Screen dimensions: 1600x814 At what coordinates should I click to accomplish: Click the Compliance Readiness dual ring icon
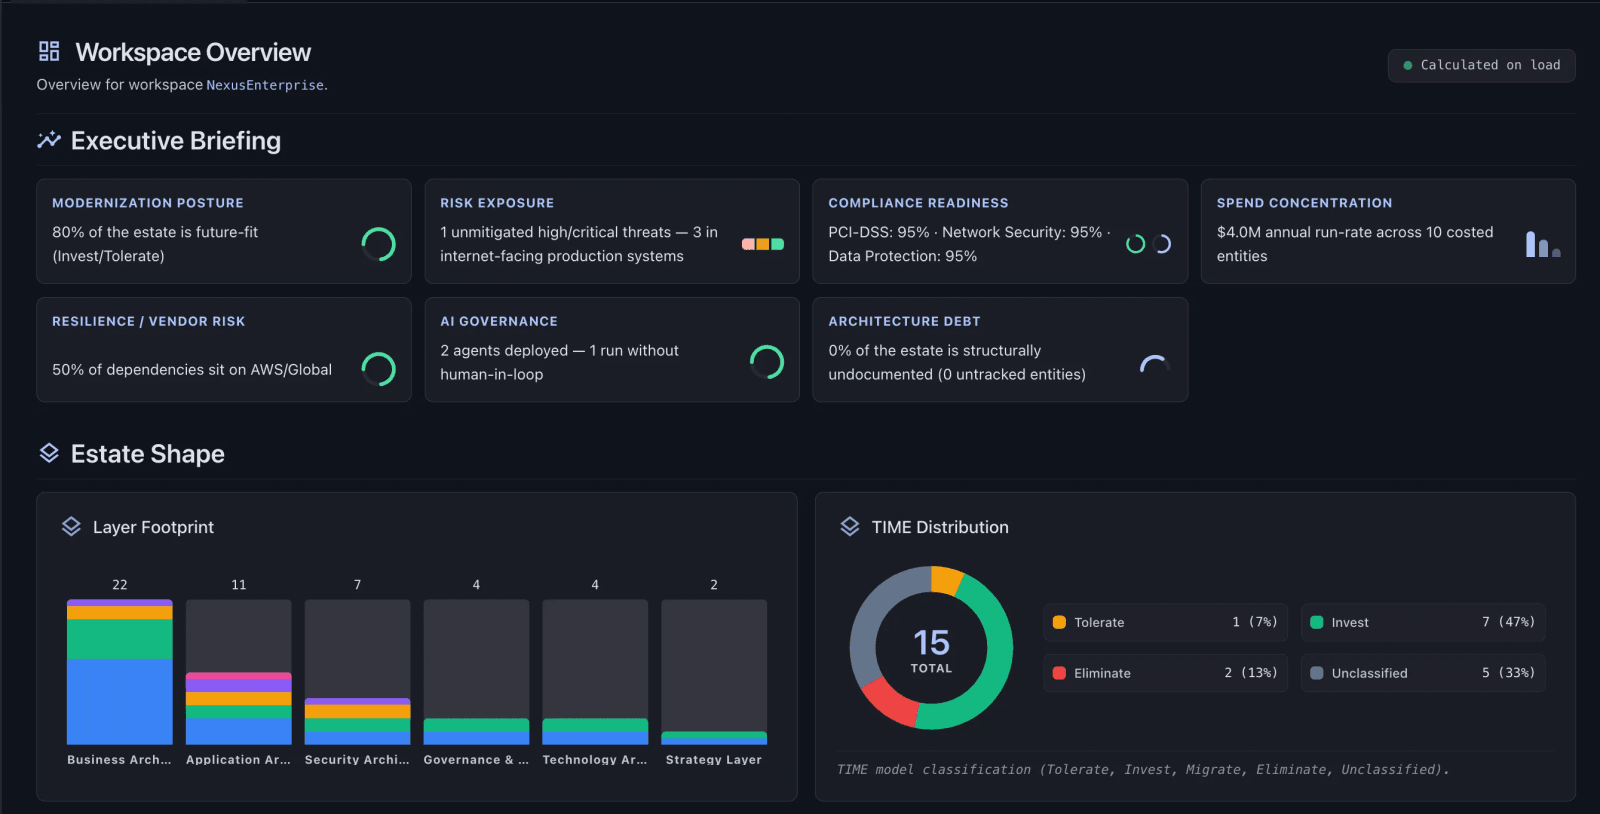click(1148, 244)
